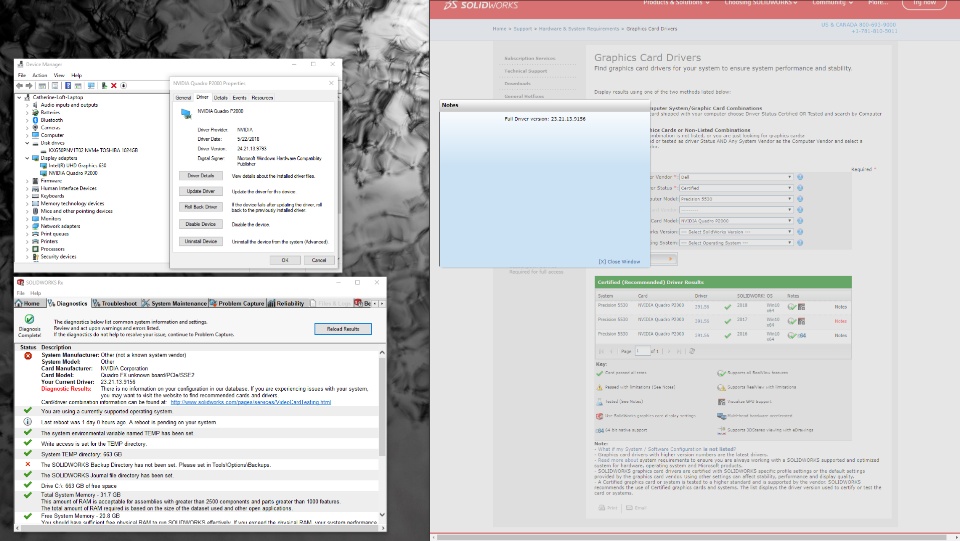Click RealView icon in the 2018 results row

click(x=792, y=307)
